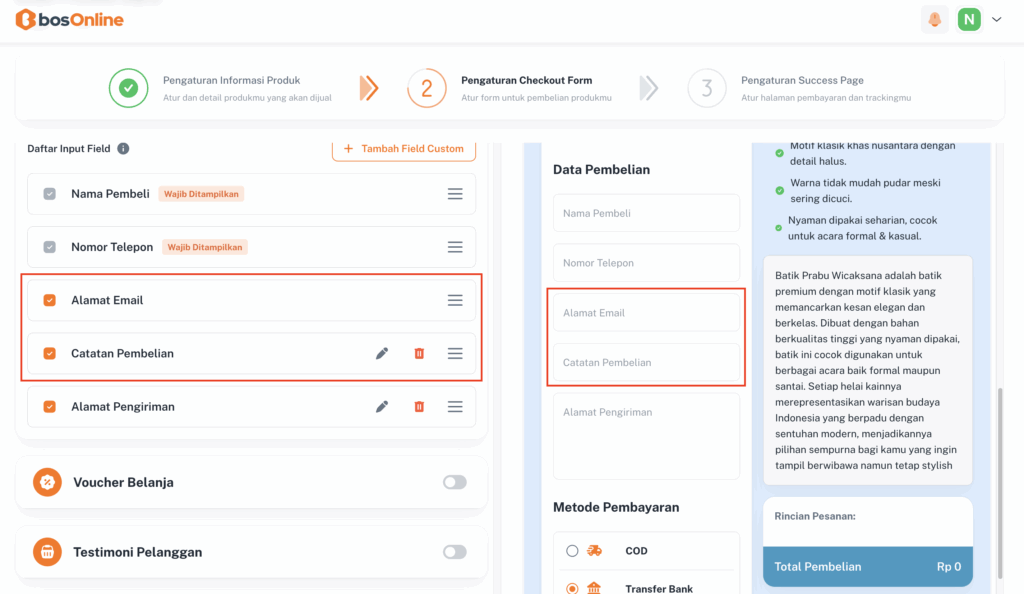Click the trash icon for Catatan Pembelian
This screenshot has height=594, width=1024.
click(419, 353)
